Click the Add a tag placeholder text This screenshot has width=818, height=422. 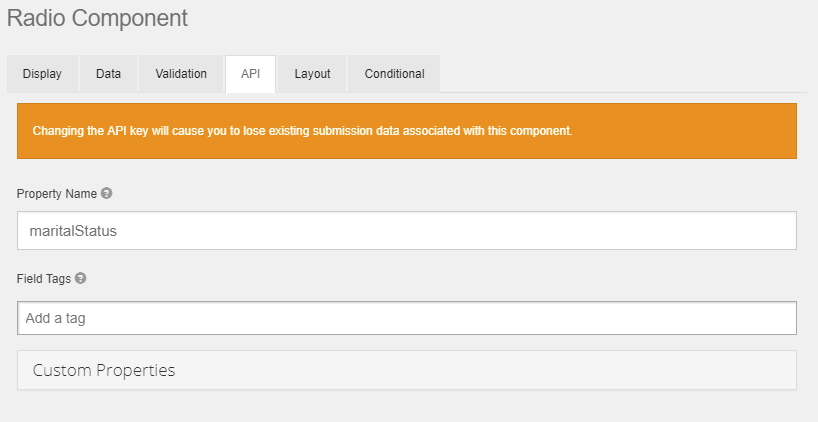65,318
